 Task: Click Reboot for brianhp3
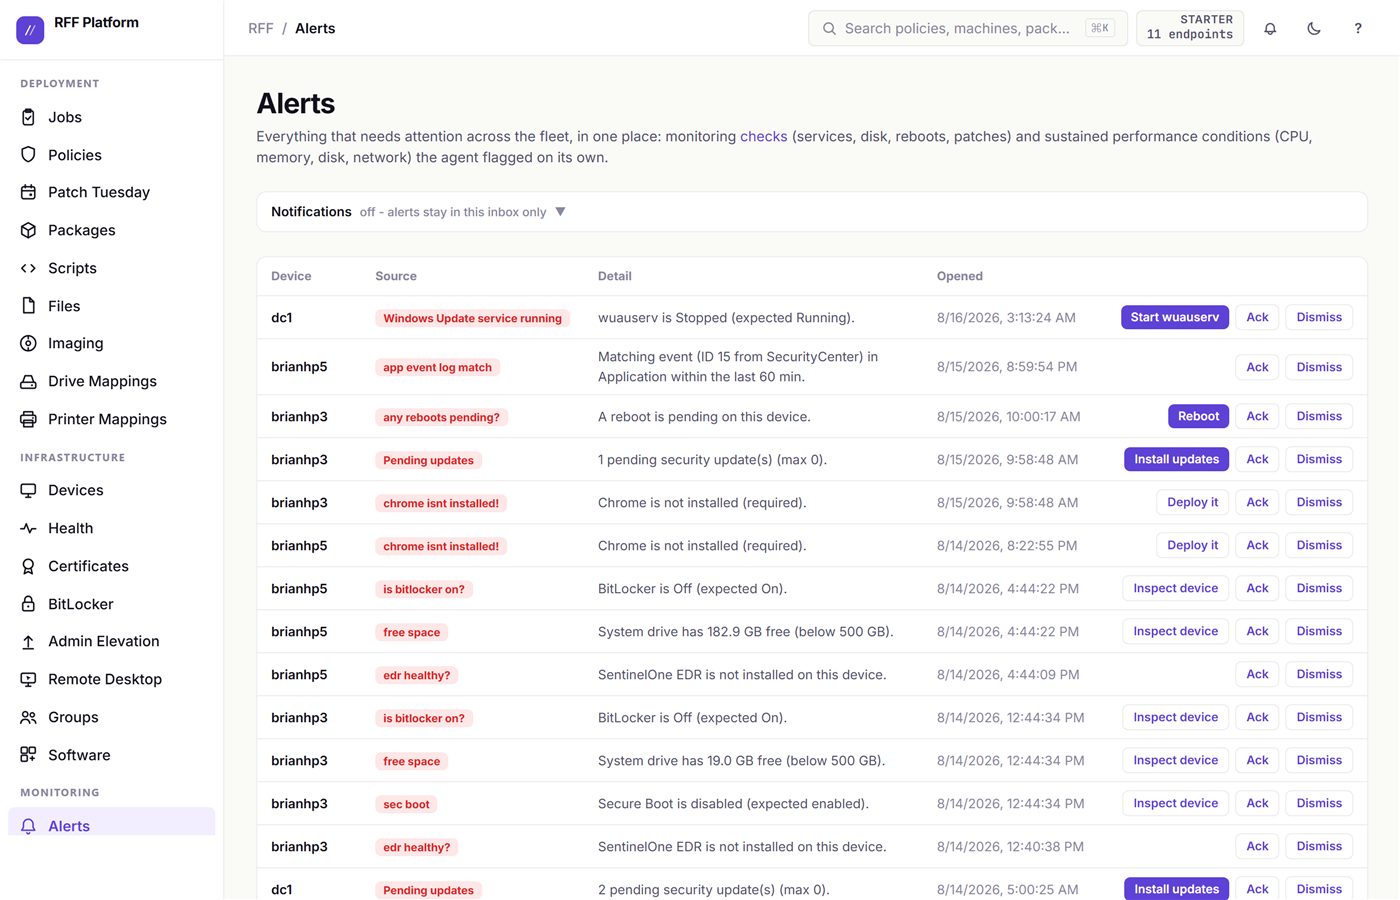(1198, 416)
